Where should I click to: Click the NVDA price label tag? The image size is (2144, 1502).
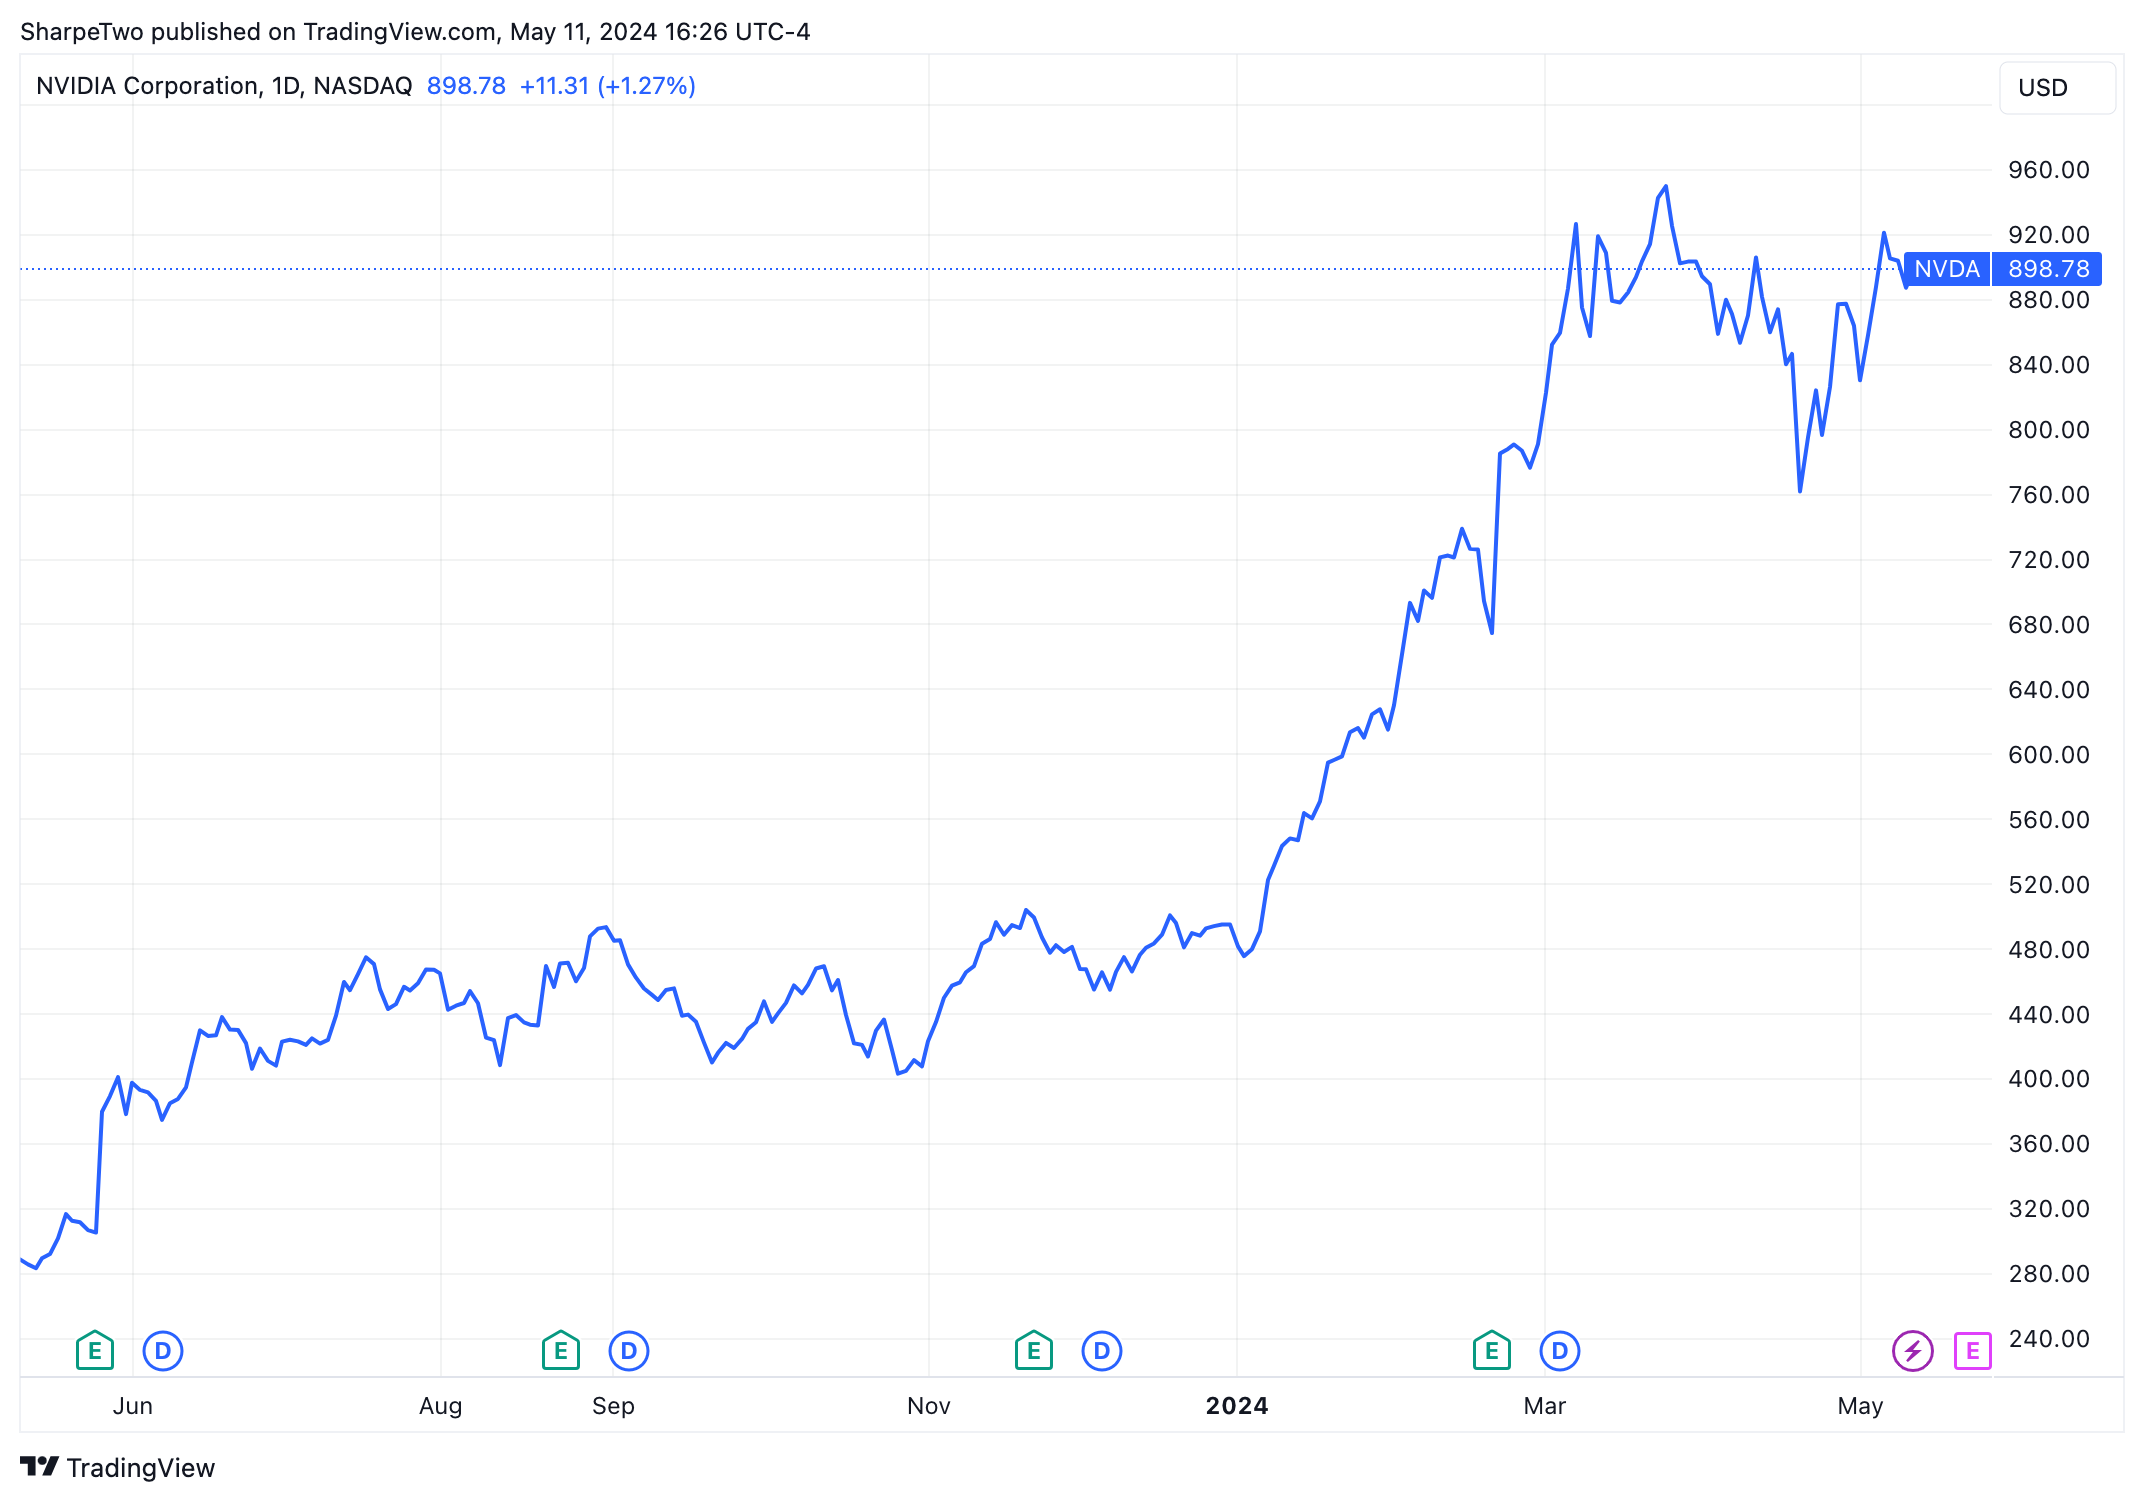coord(1946,269)
